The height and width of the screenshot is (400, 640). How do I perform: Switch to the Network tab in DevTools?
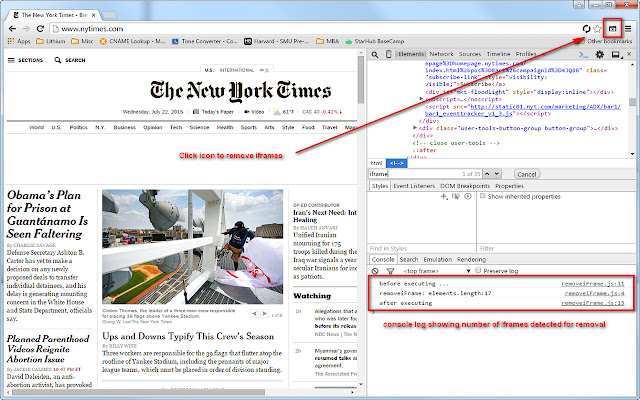pos(441,54)
